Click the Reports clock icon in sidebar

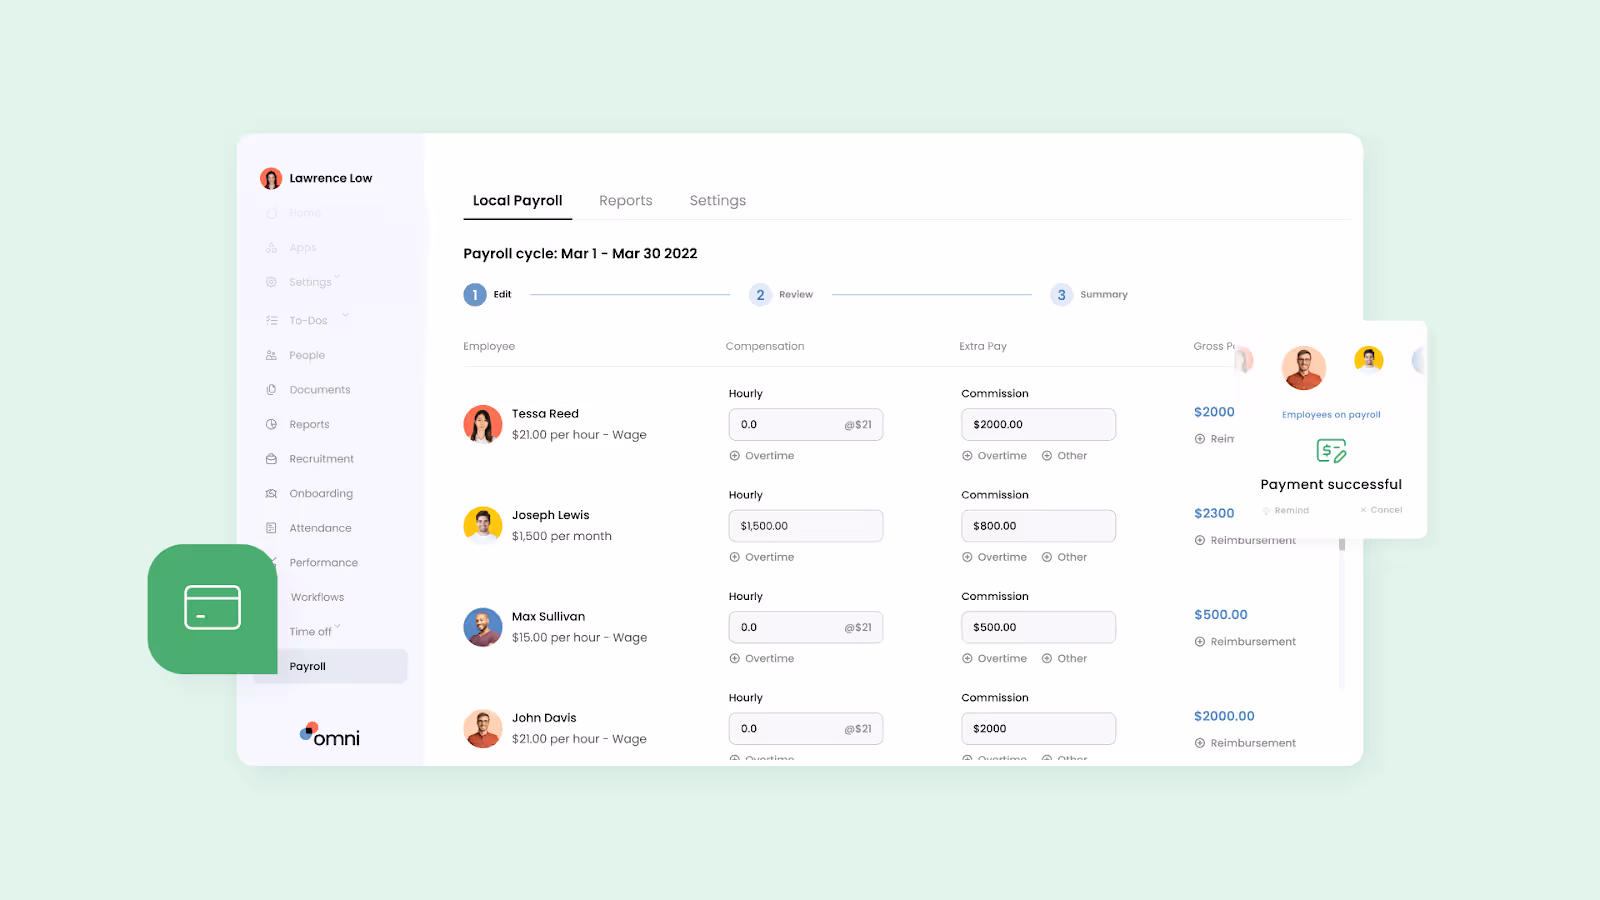pos(271,424)
